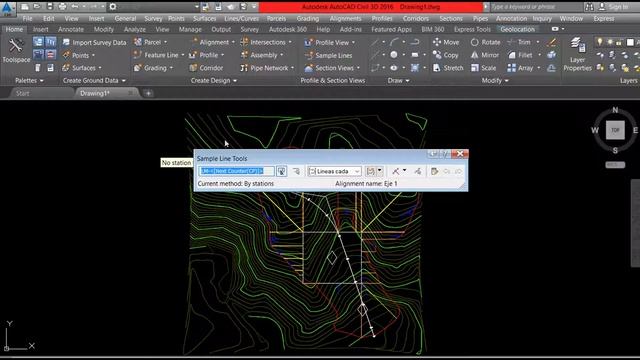Select the Drawing1* file tab

pyautogui.click(x=95, y=93)
